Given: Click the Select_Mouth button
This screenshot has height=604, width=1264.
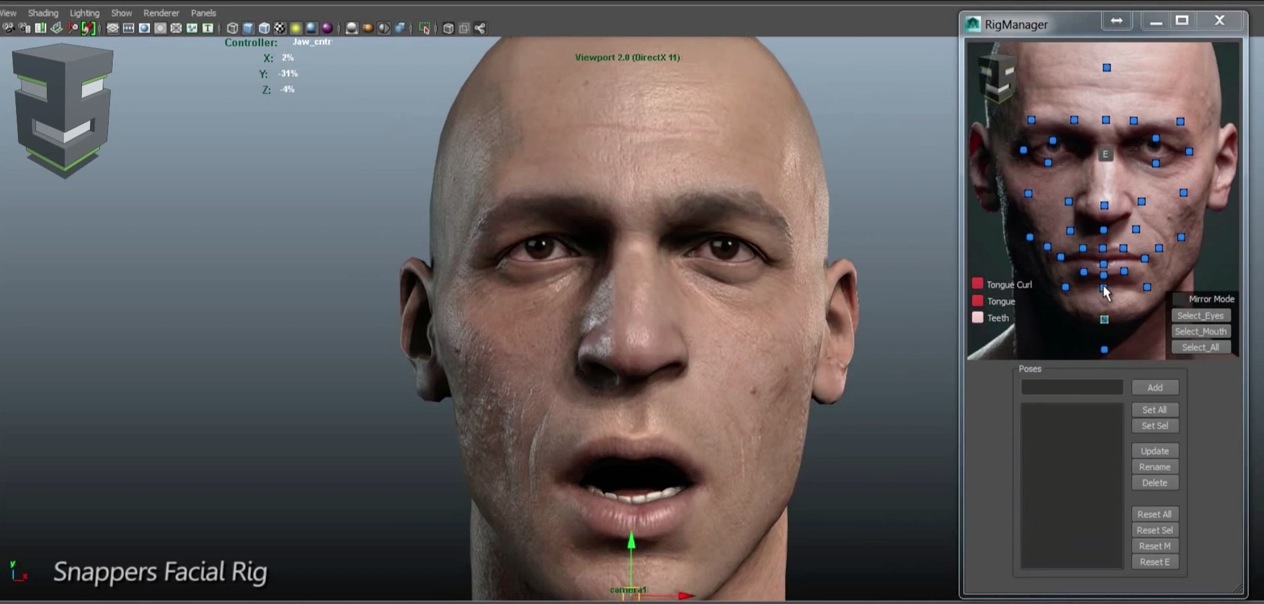Looking at the screenshot, I should (1200, 331).
